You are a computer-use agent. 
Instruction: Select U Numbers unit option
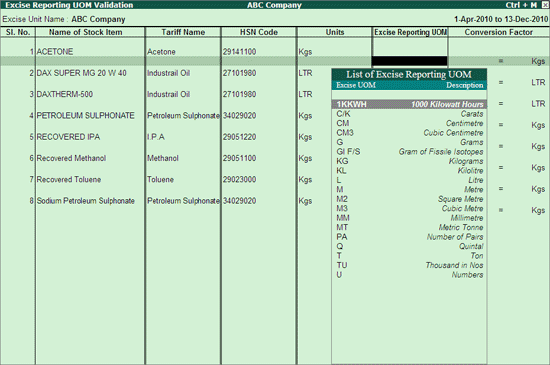coord(409,275)
